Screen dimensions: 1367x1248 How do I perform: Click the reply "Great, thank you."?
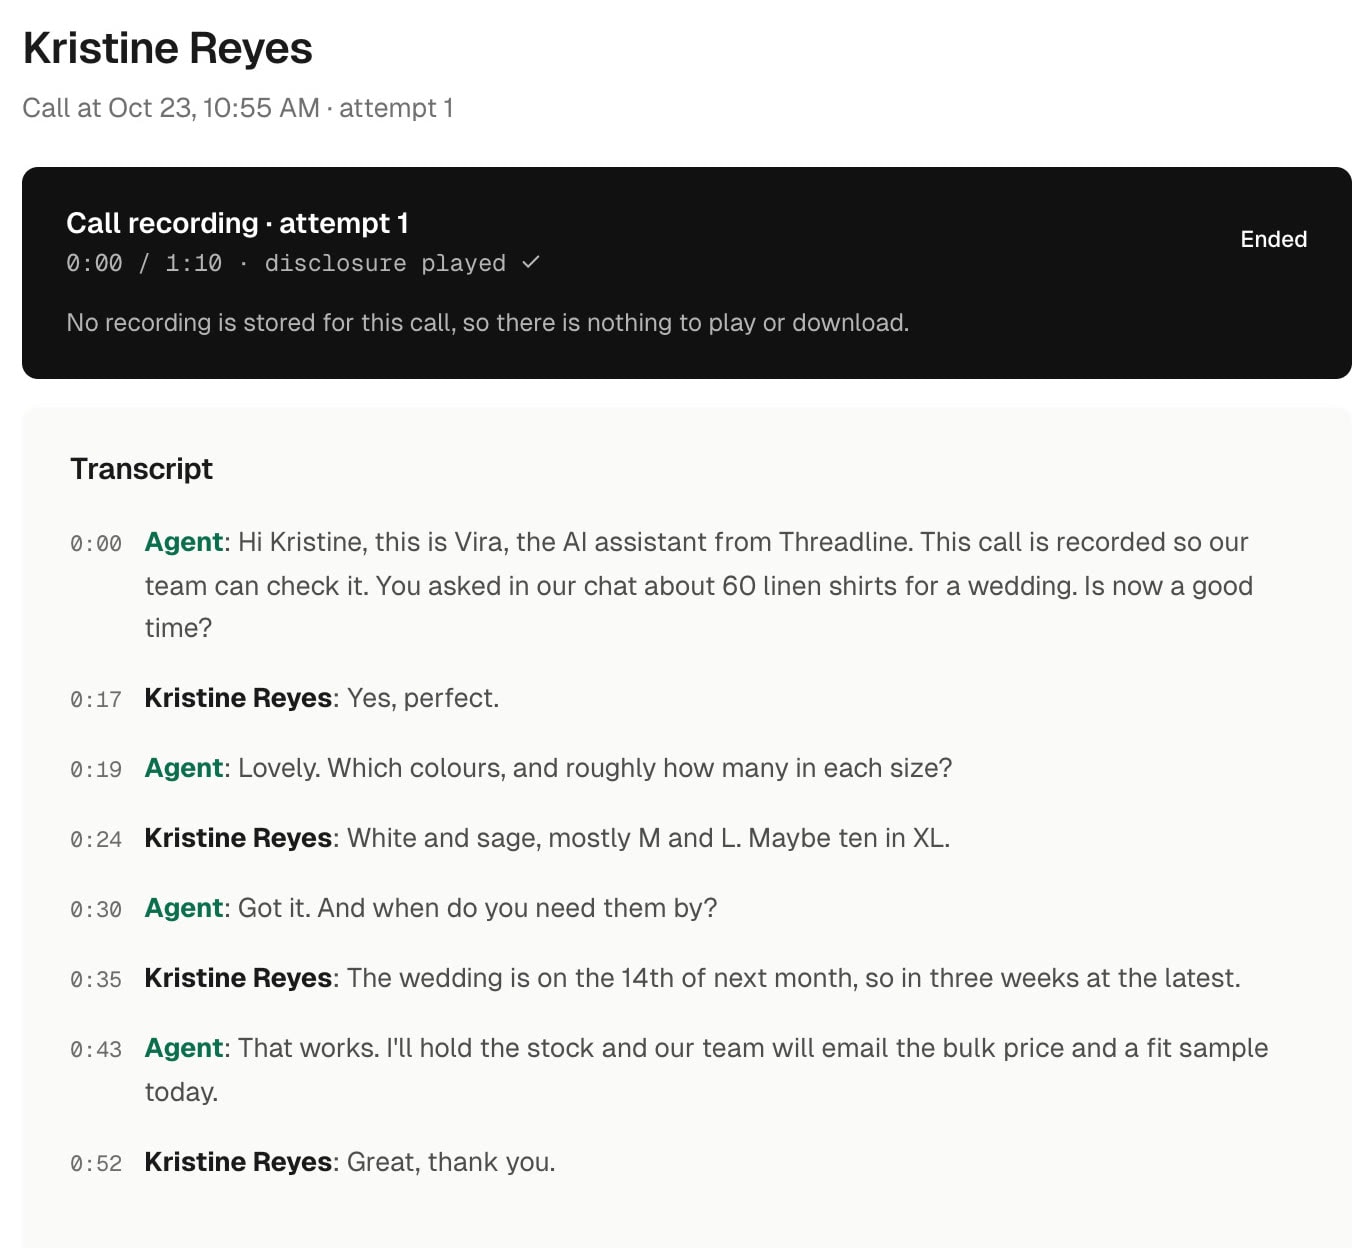tap(451, 1162)
